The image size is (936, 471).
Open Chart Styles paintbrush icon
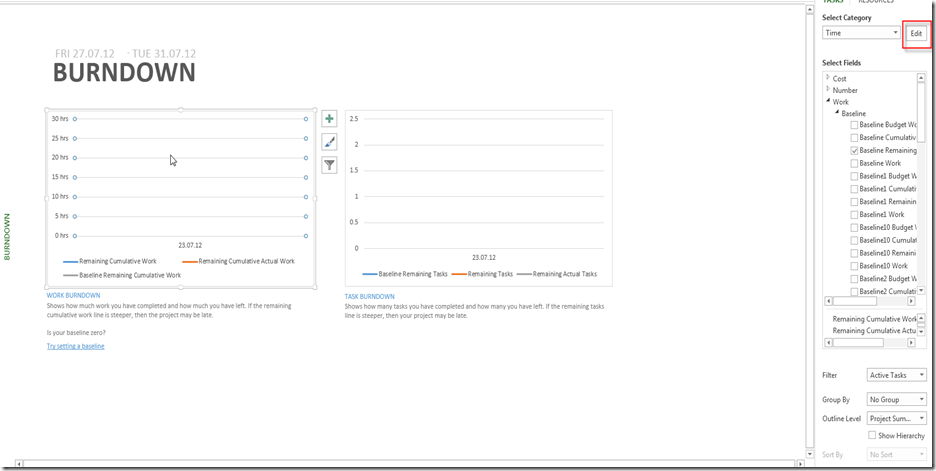(329, 142)
